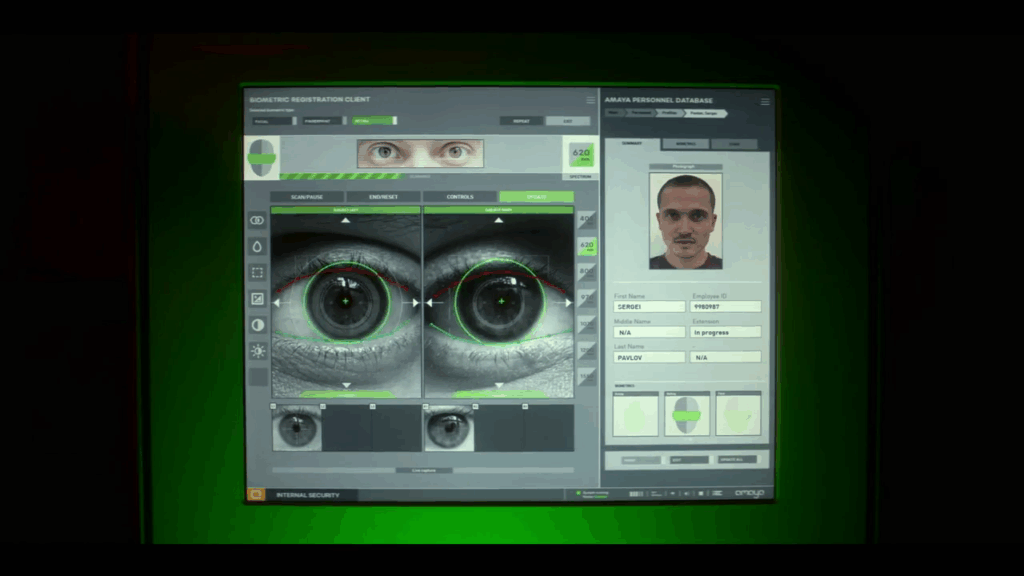The image size is (1024, 576).
Task: Open the third tab after Biometrics
Action: (735, 144)
